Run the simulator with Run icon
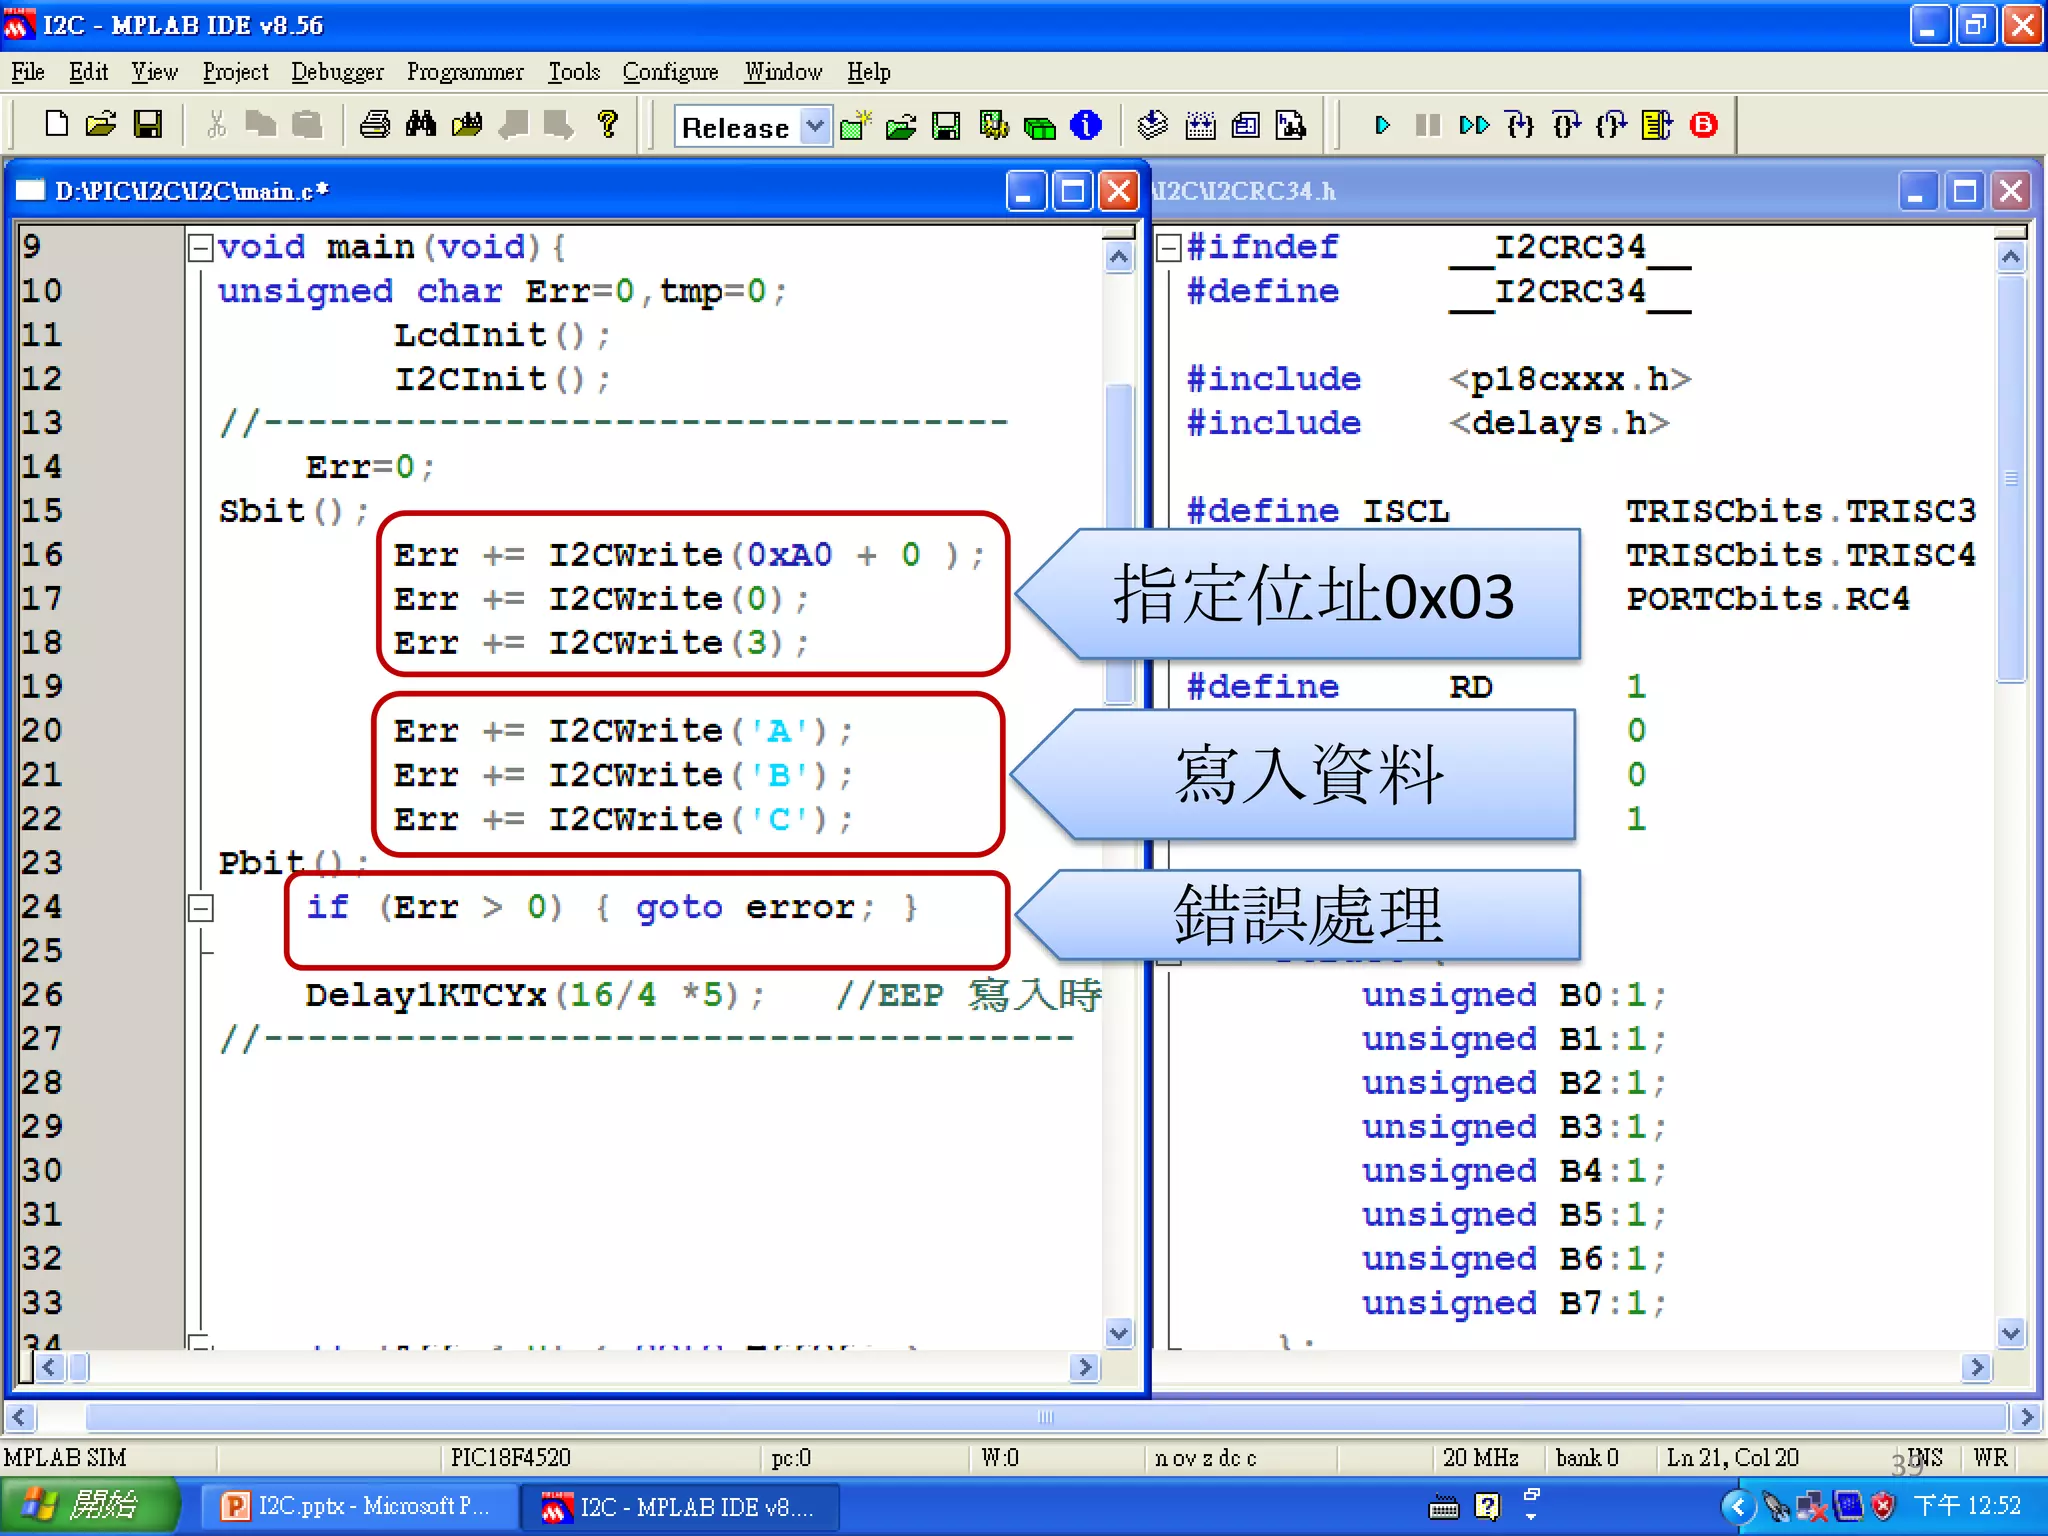The width and height of the screenshot is (2048, 1536). coord(1382,125)
